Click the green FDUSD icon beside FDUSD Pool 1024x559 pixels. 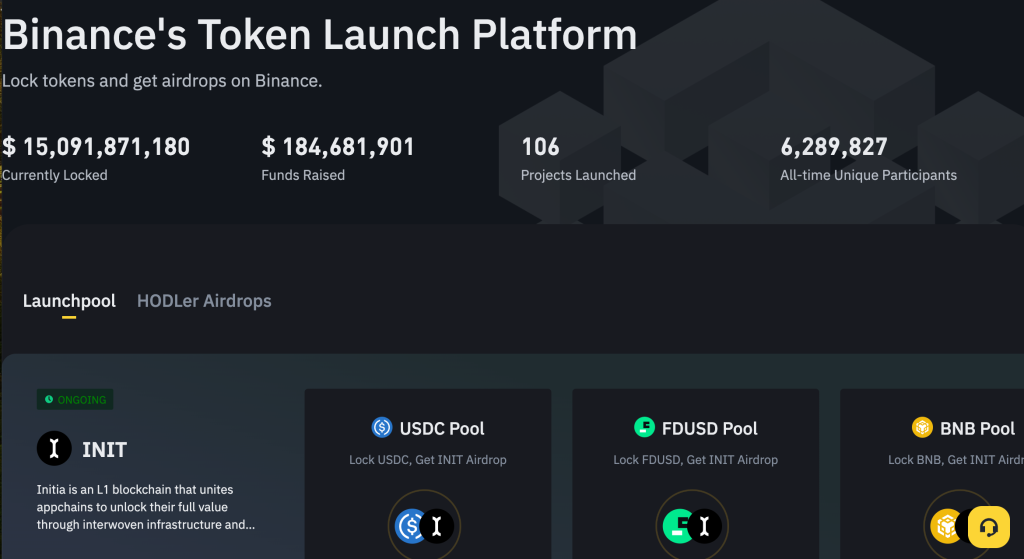click(x=645, y=428)
